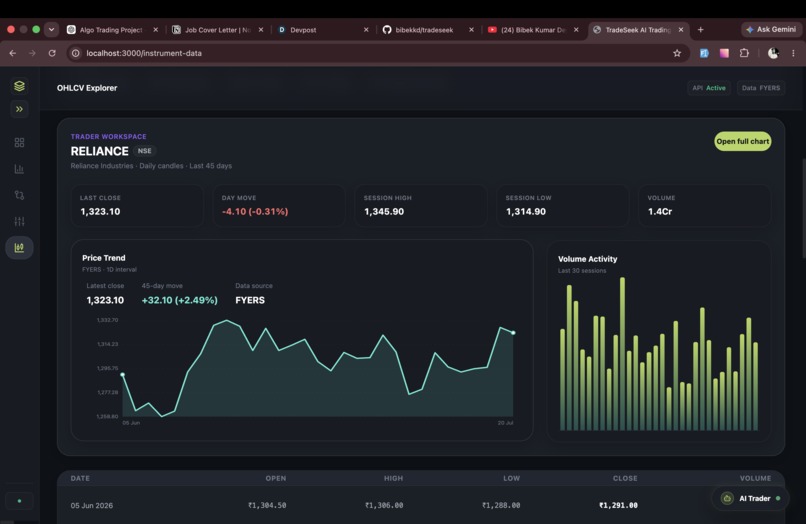The width and height of the screenshot is (806, 524).
Task: Open a new browser tab with plus
Action: [701, 30]
